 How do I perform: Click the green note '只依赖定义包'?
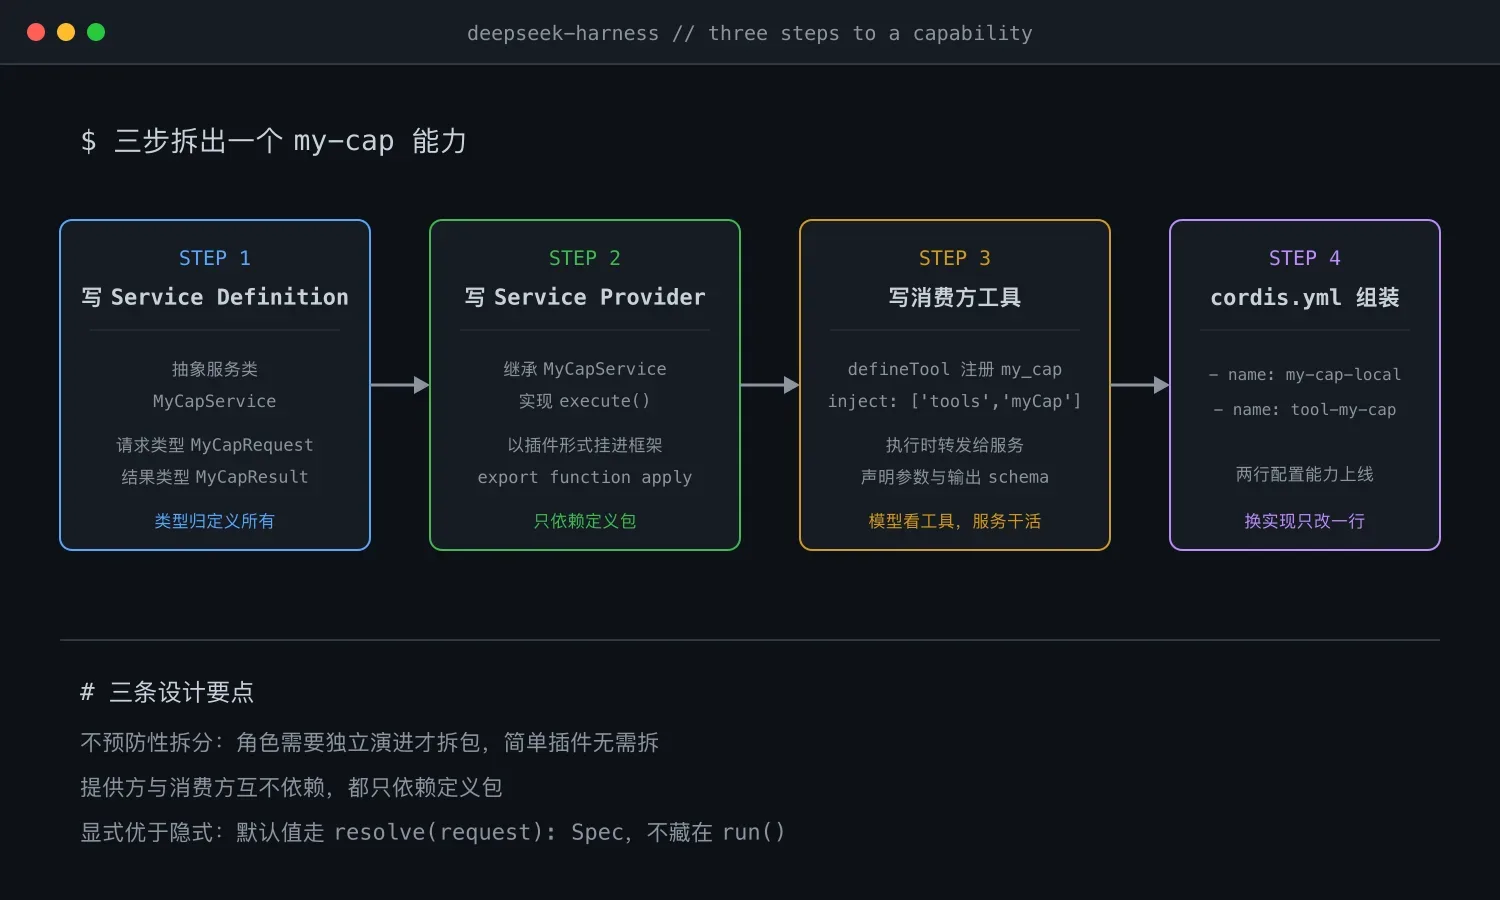click(x=585, y=521)
